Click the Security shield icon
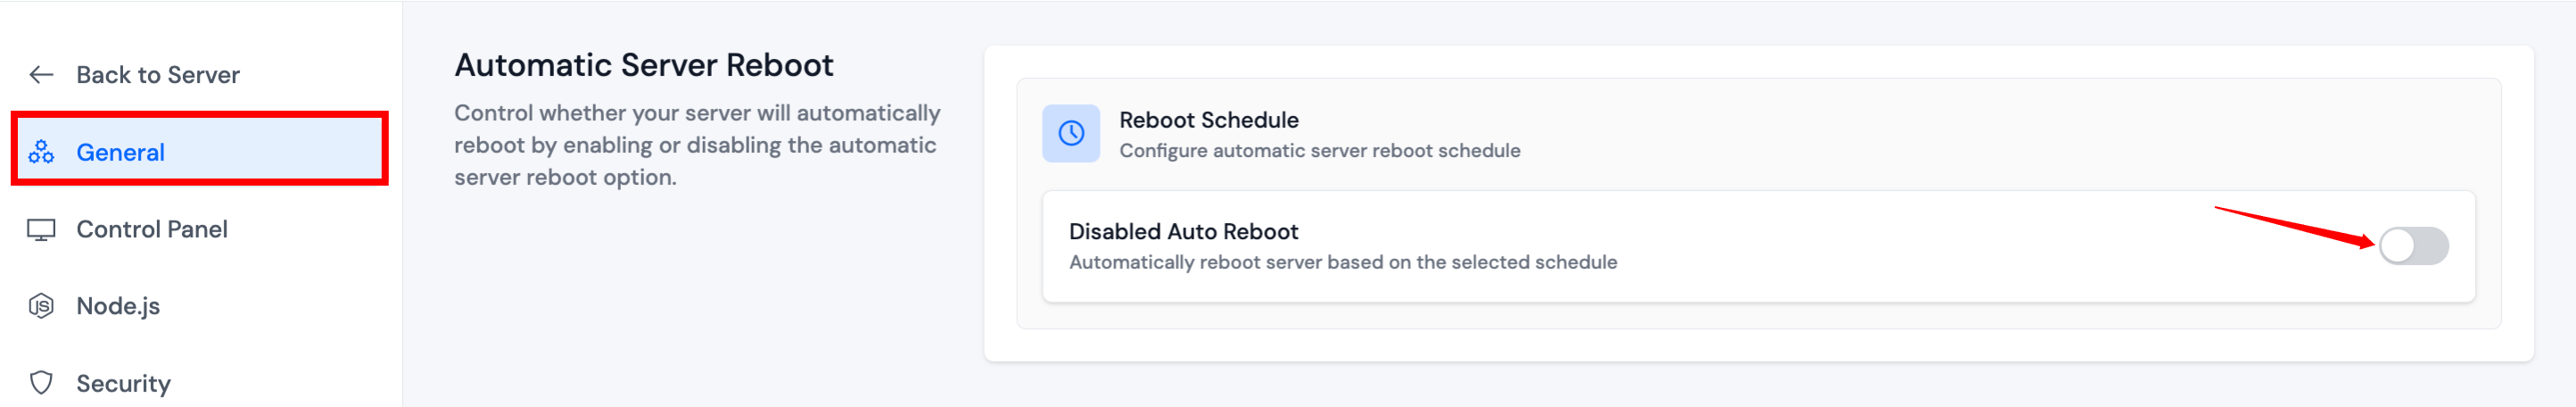 point(41,383)
